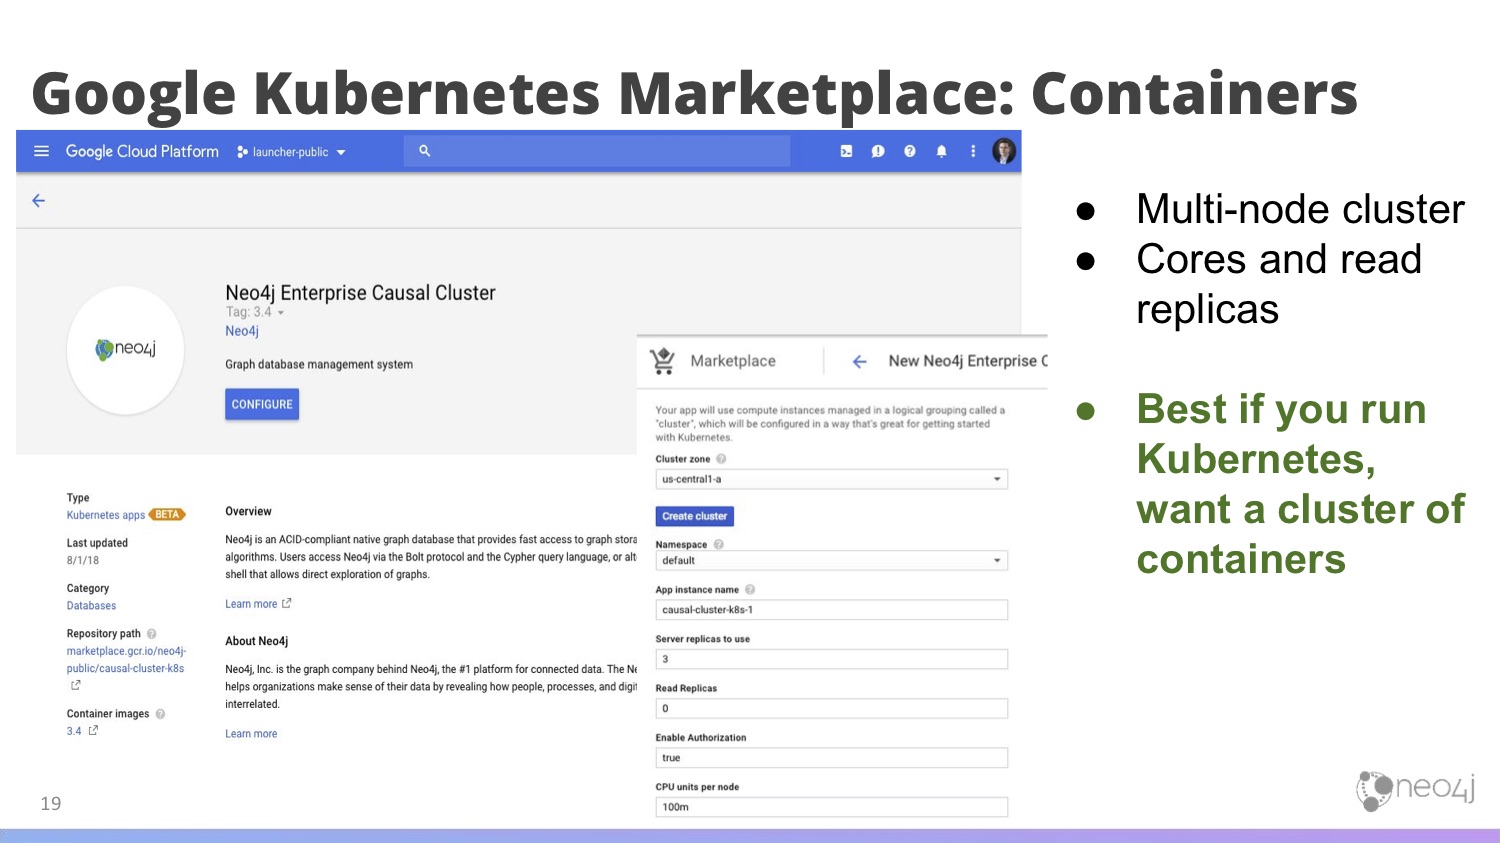Show help for App instance name
Image resolution: width=1500 pixels, height=843 pixels.
(x=750, y=590)
